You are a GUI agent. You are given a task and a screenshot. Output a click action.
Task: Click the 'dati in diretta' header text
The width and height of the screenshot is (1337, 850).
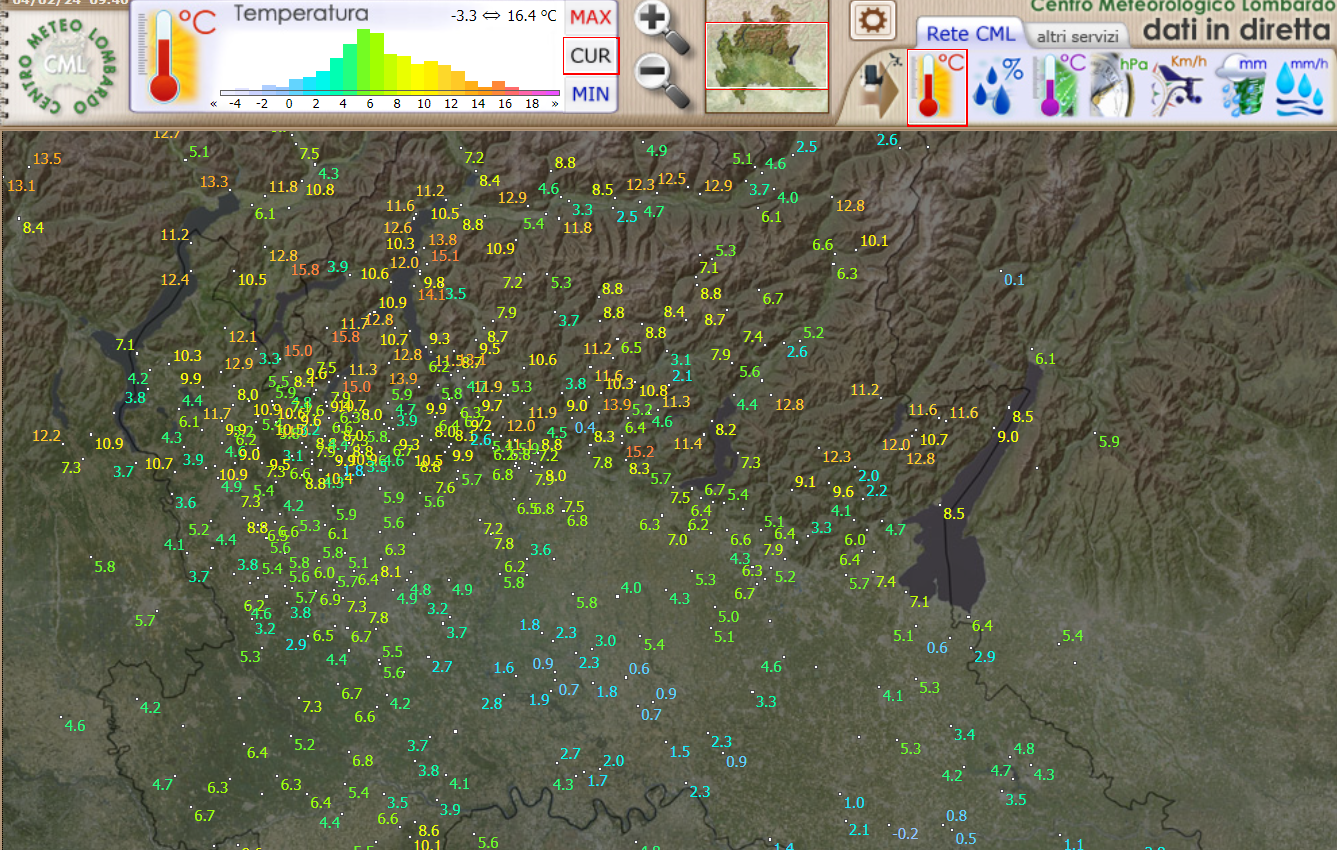click(x=1237, y=29)
